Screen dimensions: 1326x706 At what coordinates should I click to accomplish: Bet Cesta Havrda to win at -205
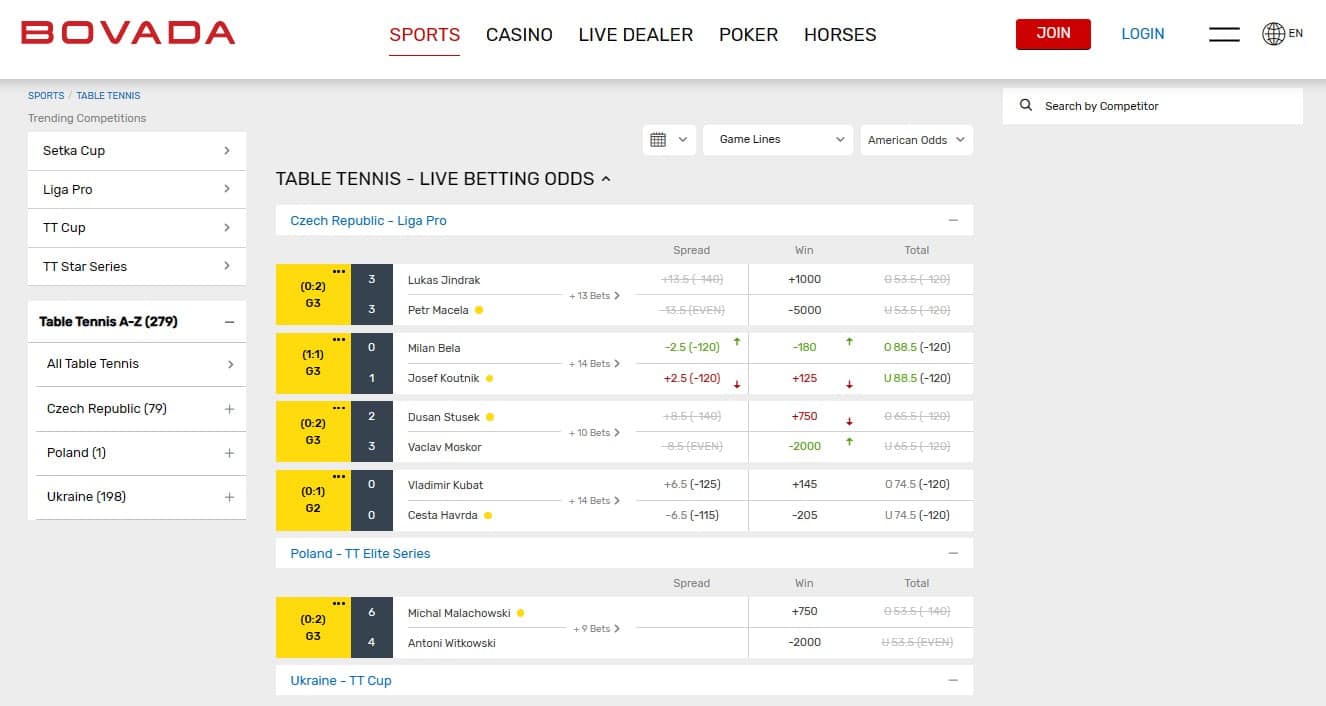(x=804, y=516)
